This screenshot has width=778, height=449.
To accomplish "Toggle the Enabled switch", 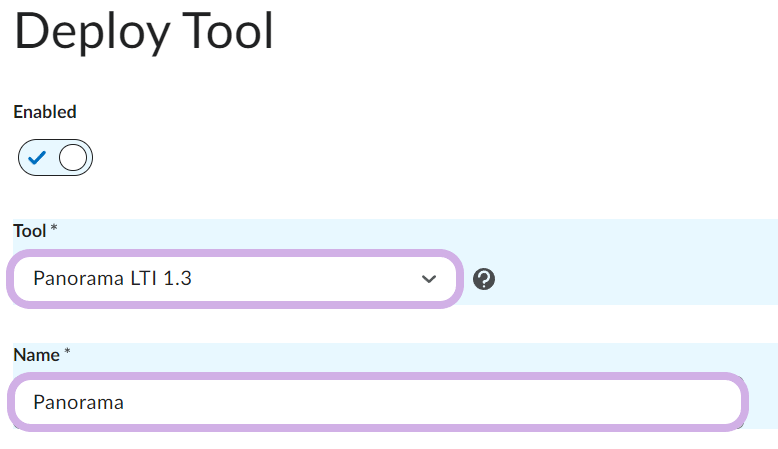I will point(55,158).
